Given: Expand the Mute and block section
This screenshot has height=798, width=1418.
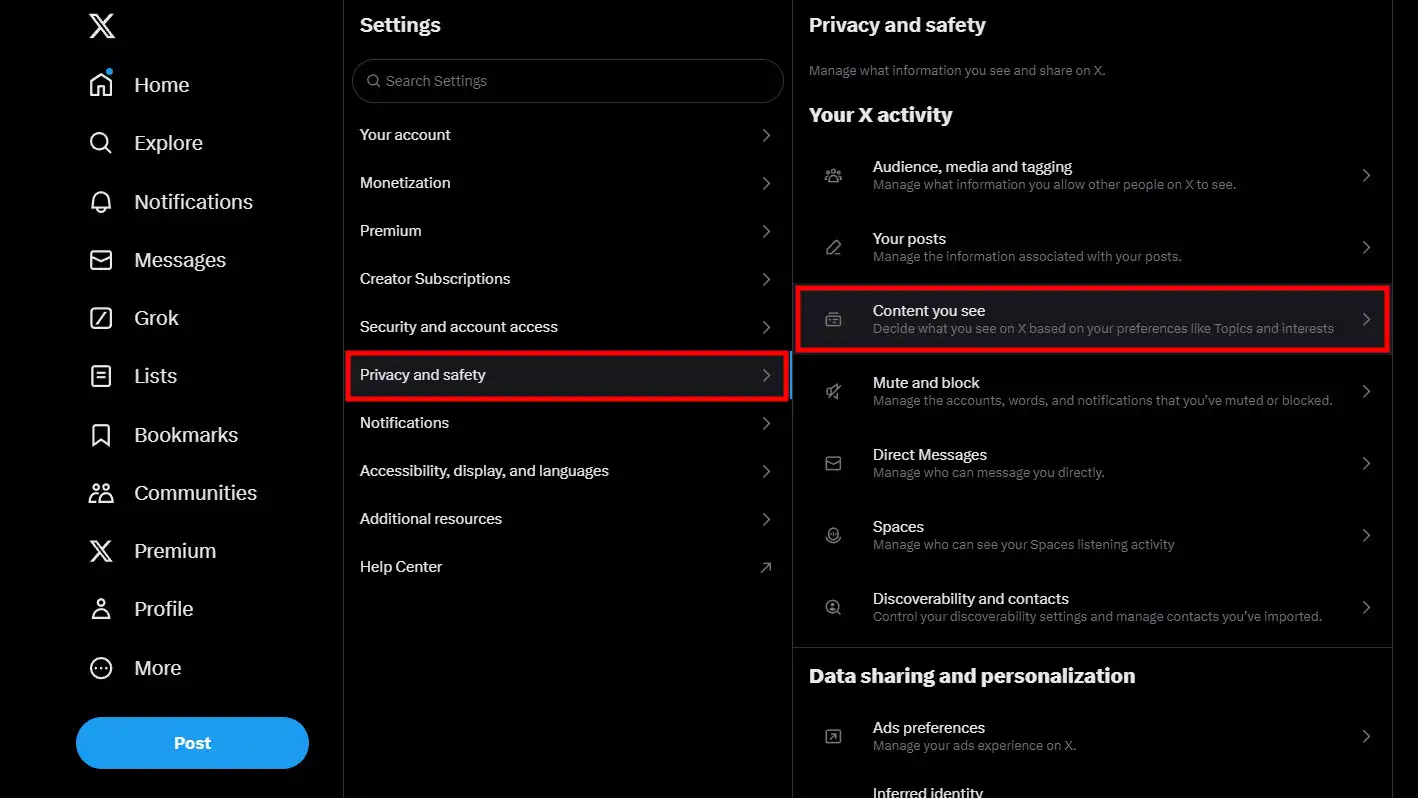Looking at the screenshot, I should 1093,390.
